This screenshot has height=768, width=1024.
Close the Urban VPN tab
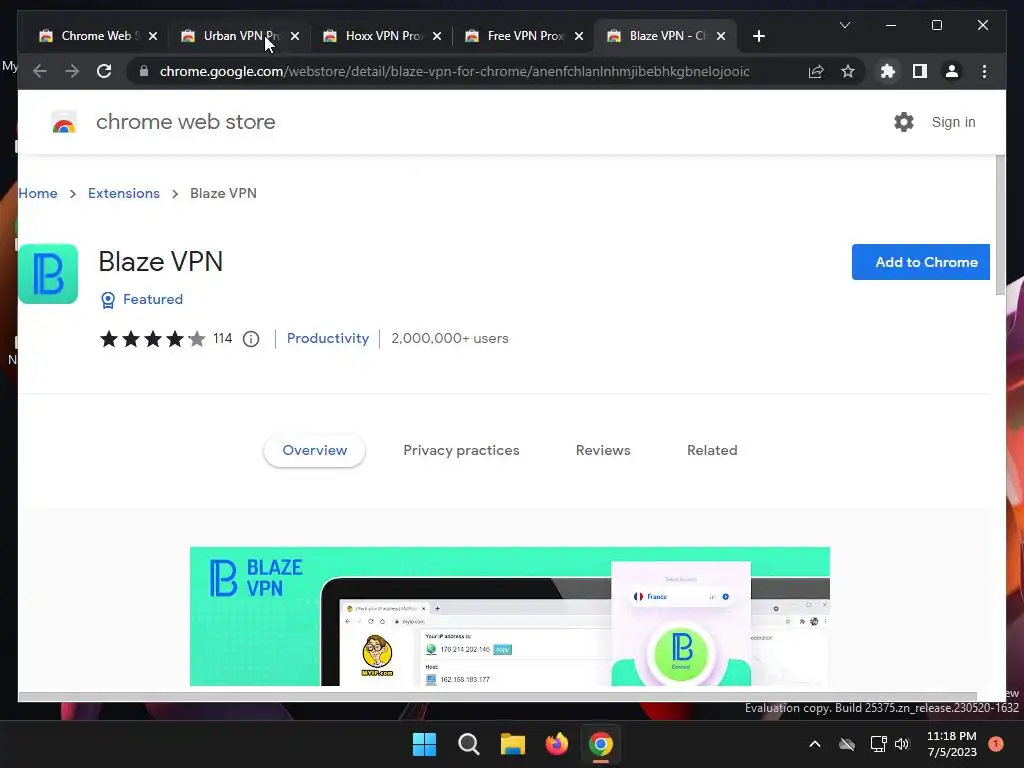pos(295,36)
